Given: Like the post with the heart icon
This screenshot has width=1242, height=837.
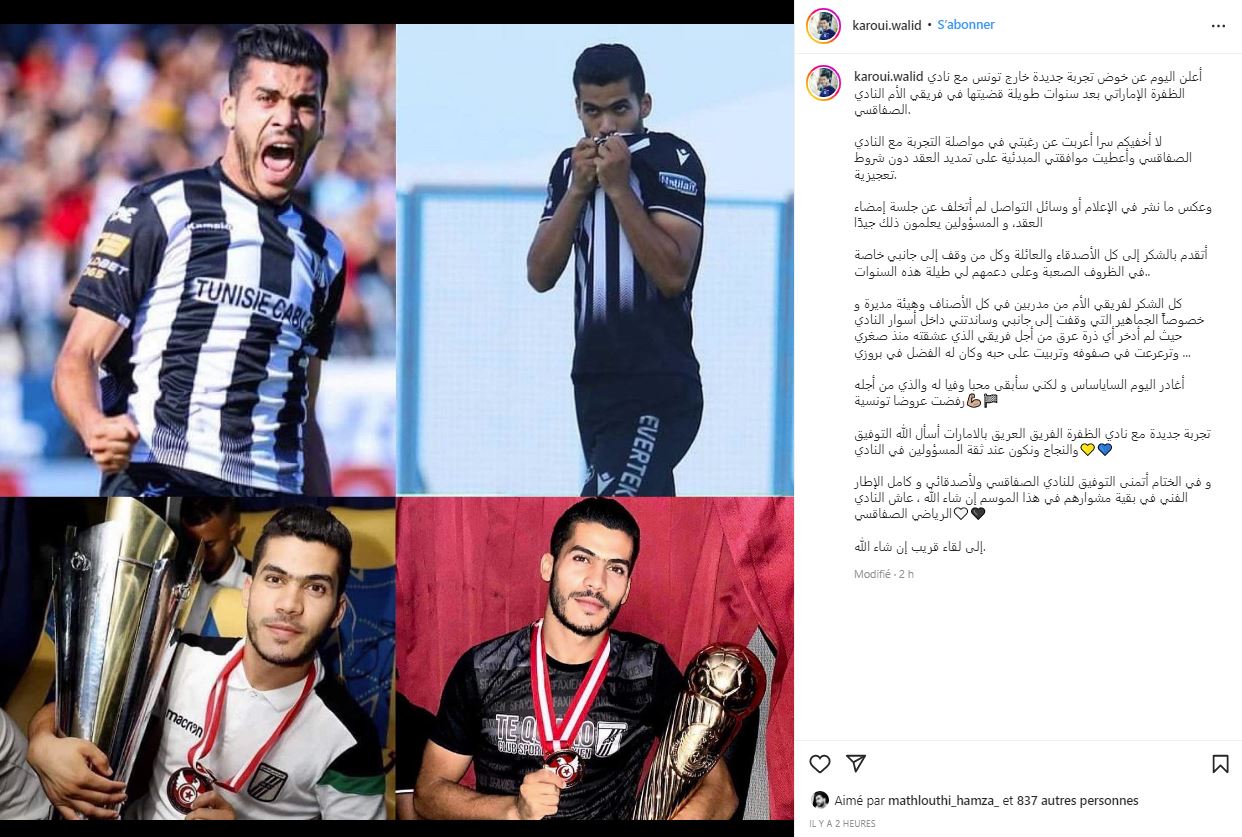Looking at the screenshot, I should [820, 764].
